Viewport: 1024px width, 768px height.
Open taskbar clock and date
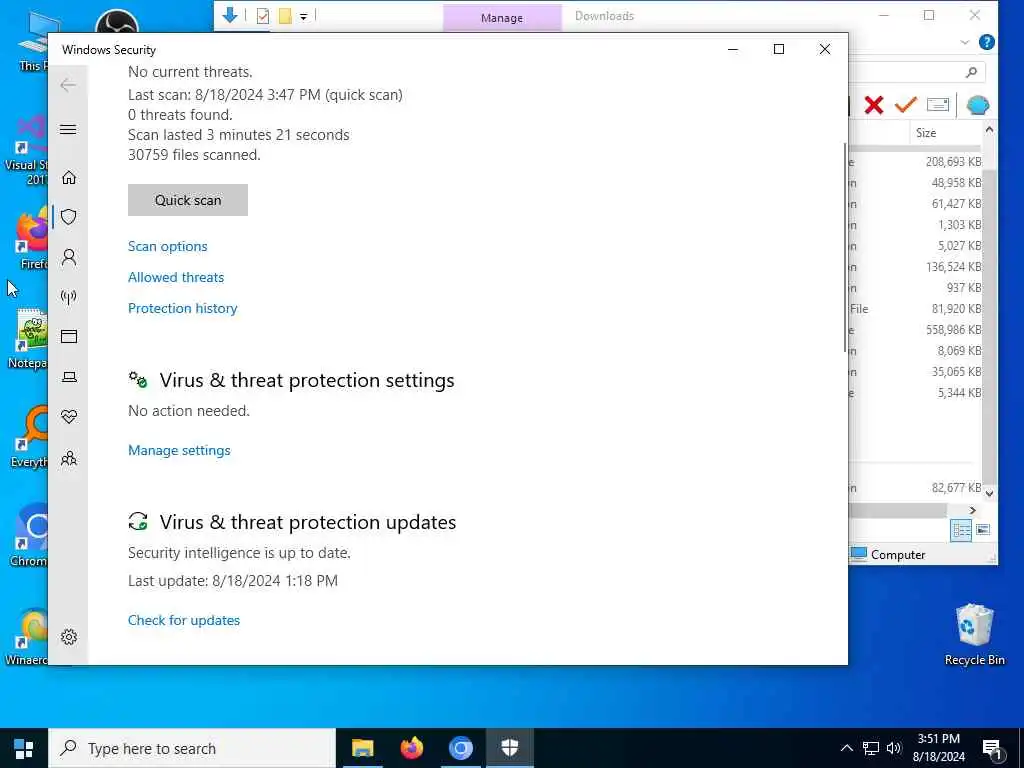938,748
